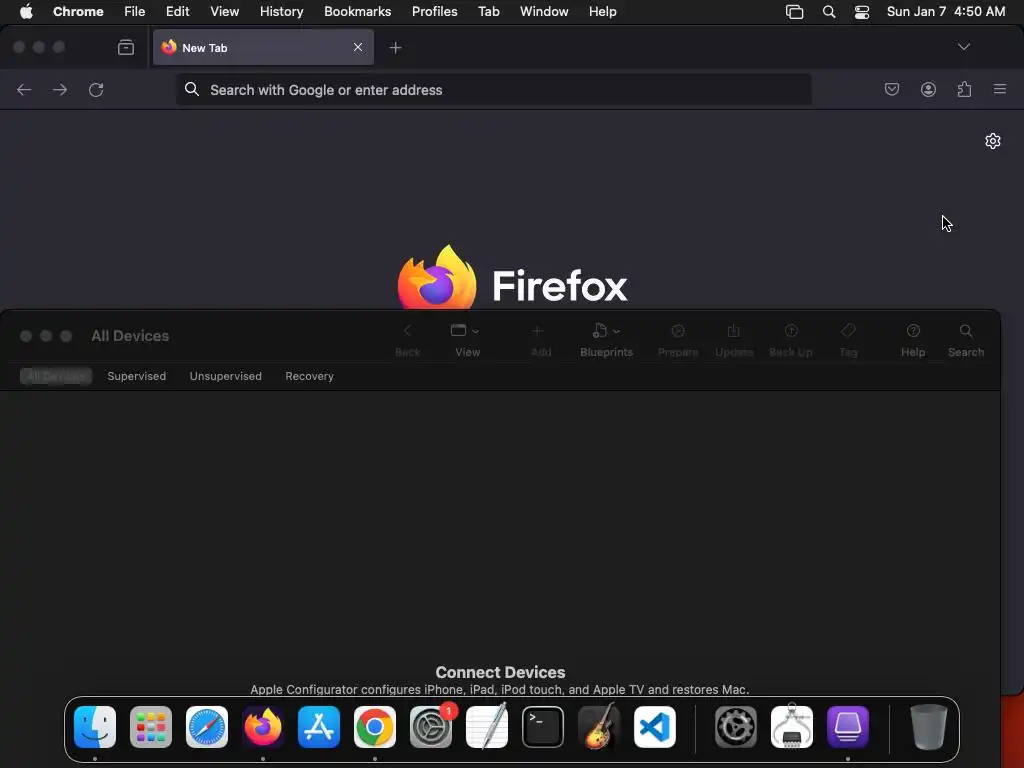Viewport: 1024px width, 768px height.
Task: Open Spotlight search in menu bar
Action: tap(829, 12)
